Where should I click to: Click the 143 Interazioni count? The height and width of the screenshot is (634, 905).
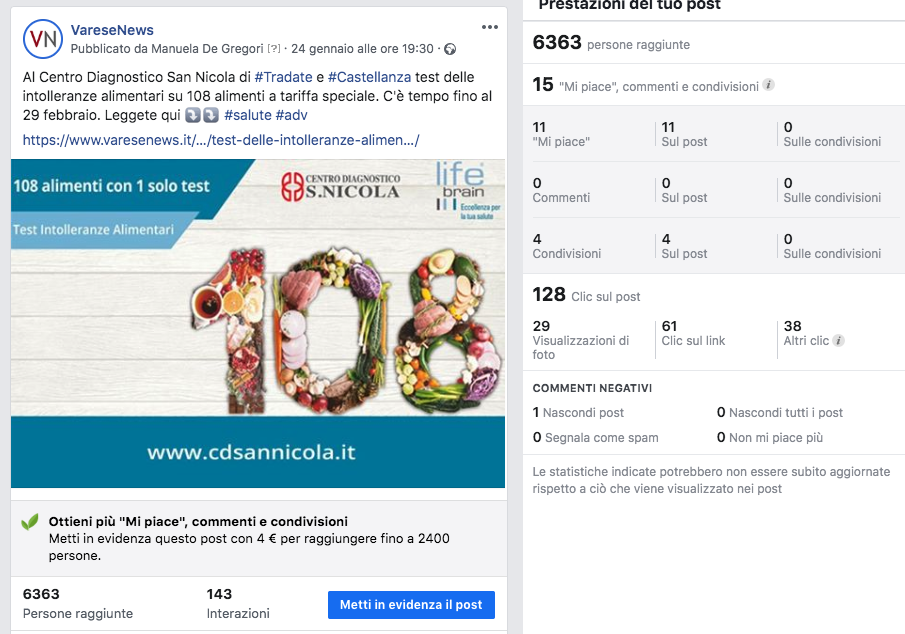pyautogui.click(x=238, y=603)
